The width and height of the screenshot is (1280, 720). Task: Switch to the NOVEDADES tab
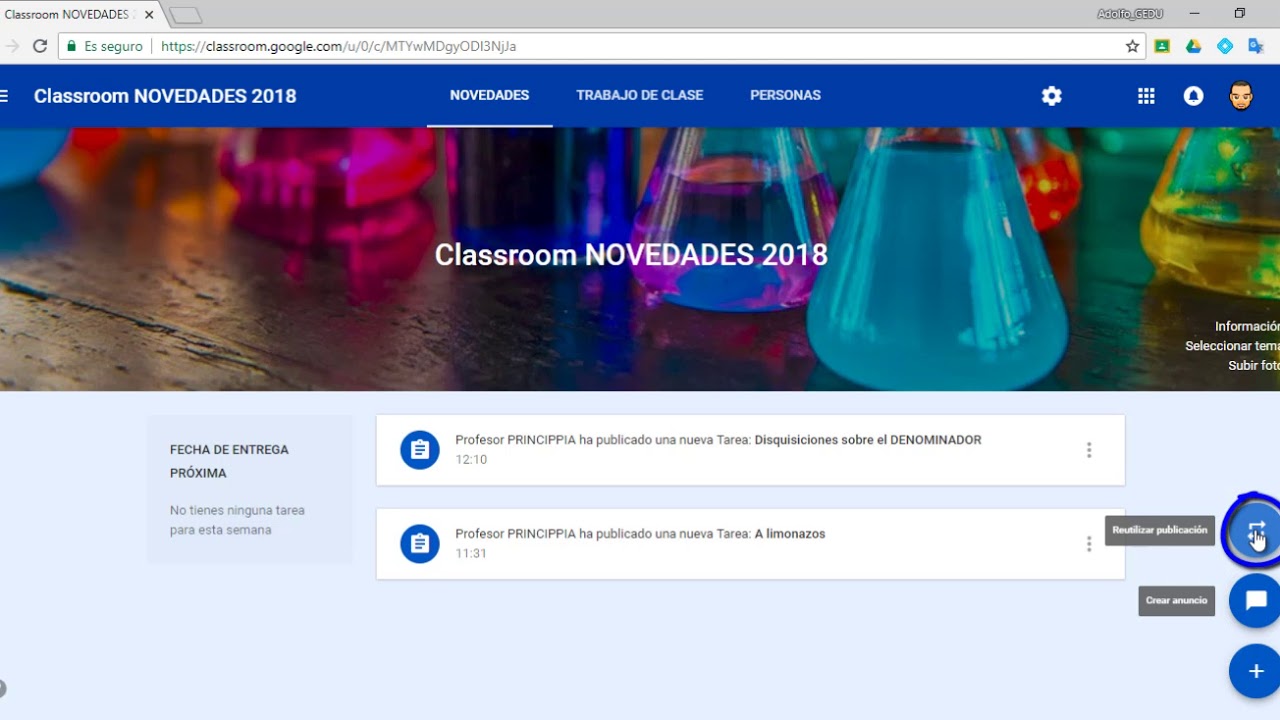(x=489, y=96)
